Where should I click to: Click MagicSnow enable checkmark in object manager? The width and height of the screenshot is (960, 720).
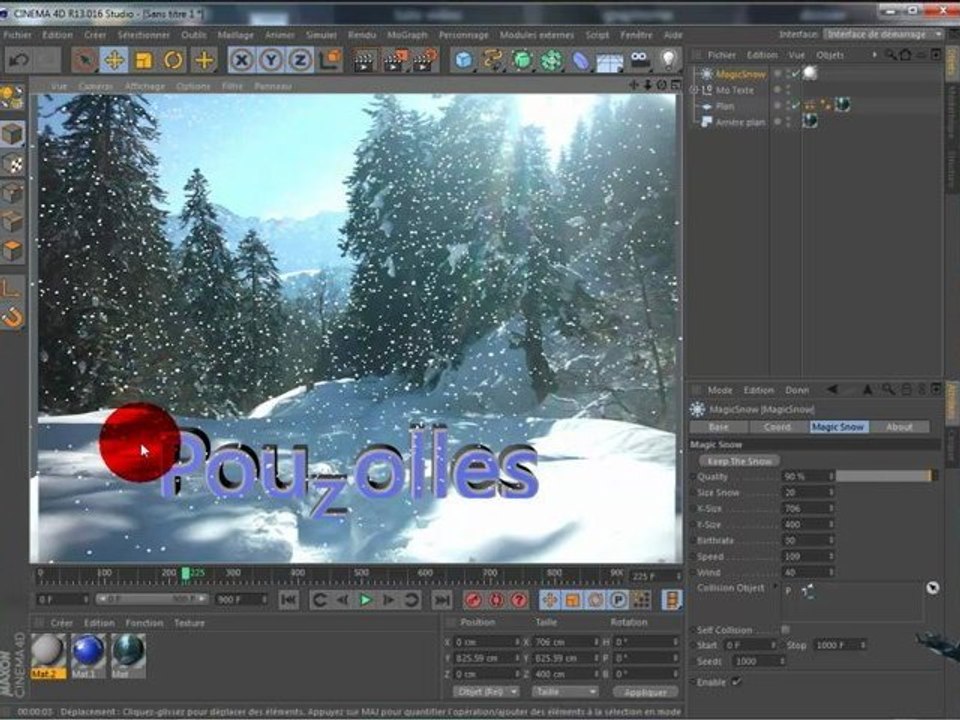tap(795, 74)
